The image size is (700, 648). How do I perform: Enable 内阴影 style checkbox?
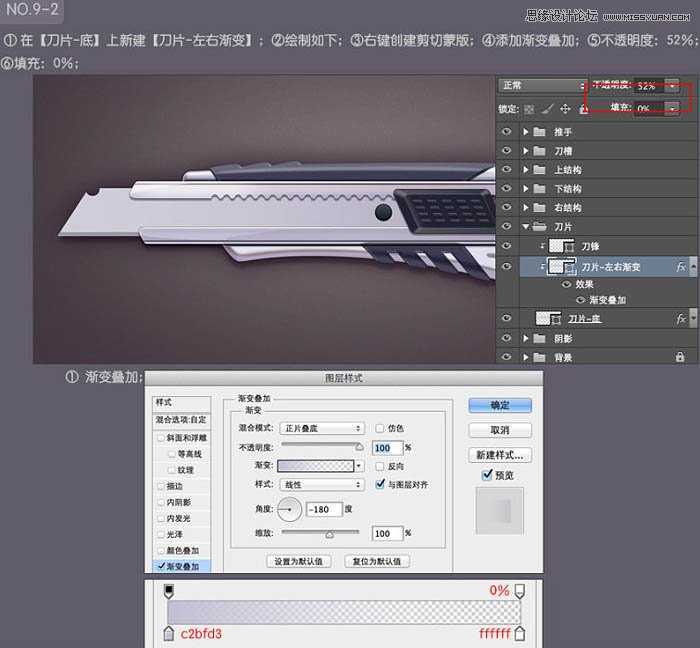coord(161,502)
